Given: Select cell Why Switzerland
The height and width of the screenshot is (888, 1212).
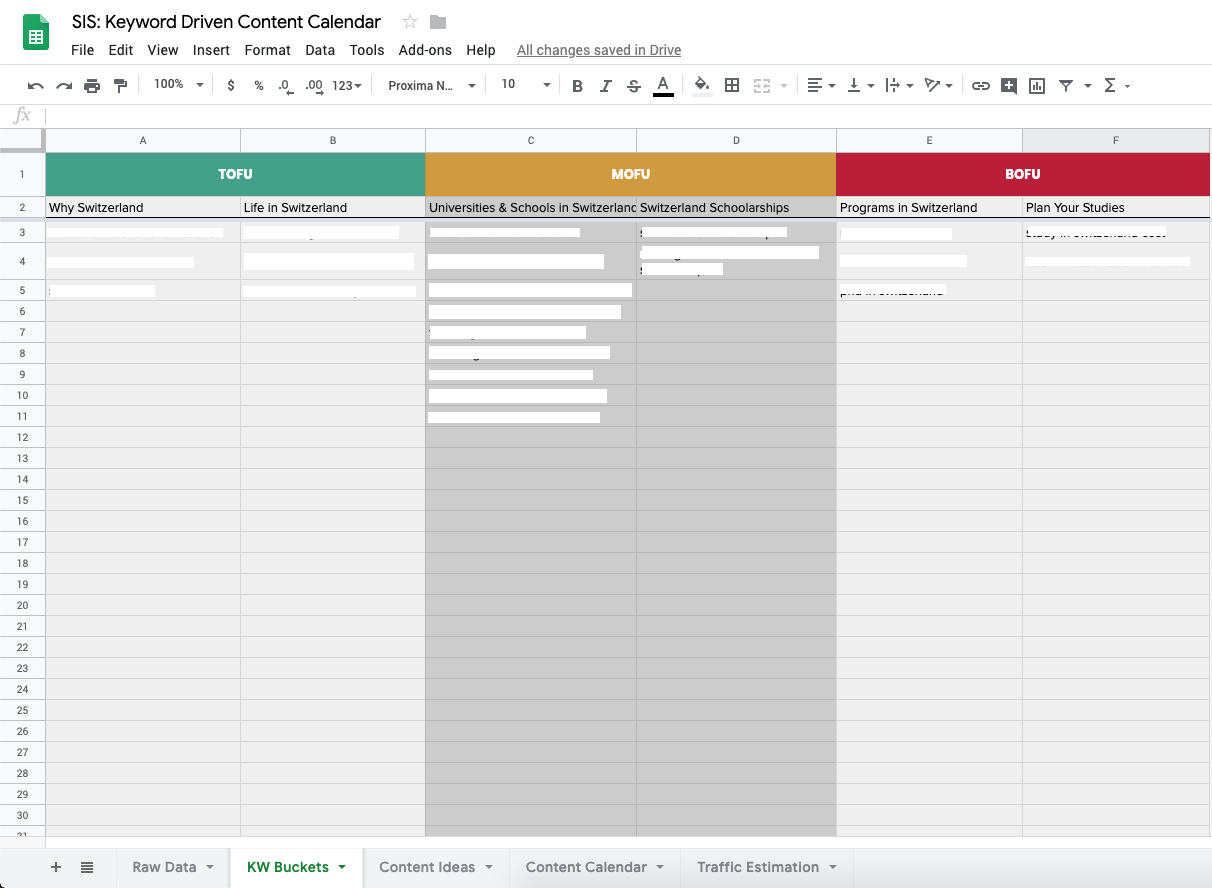Looking at the screenshot, I should pos(143,208).
